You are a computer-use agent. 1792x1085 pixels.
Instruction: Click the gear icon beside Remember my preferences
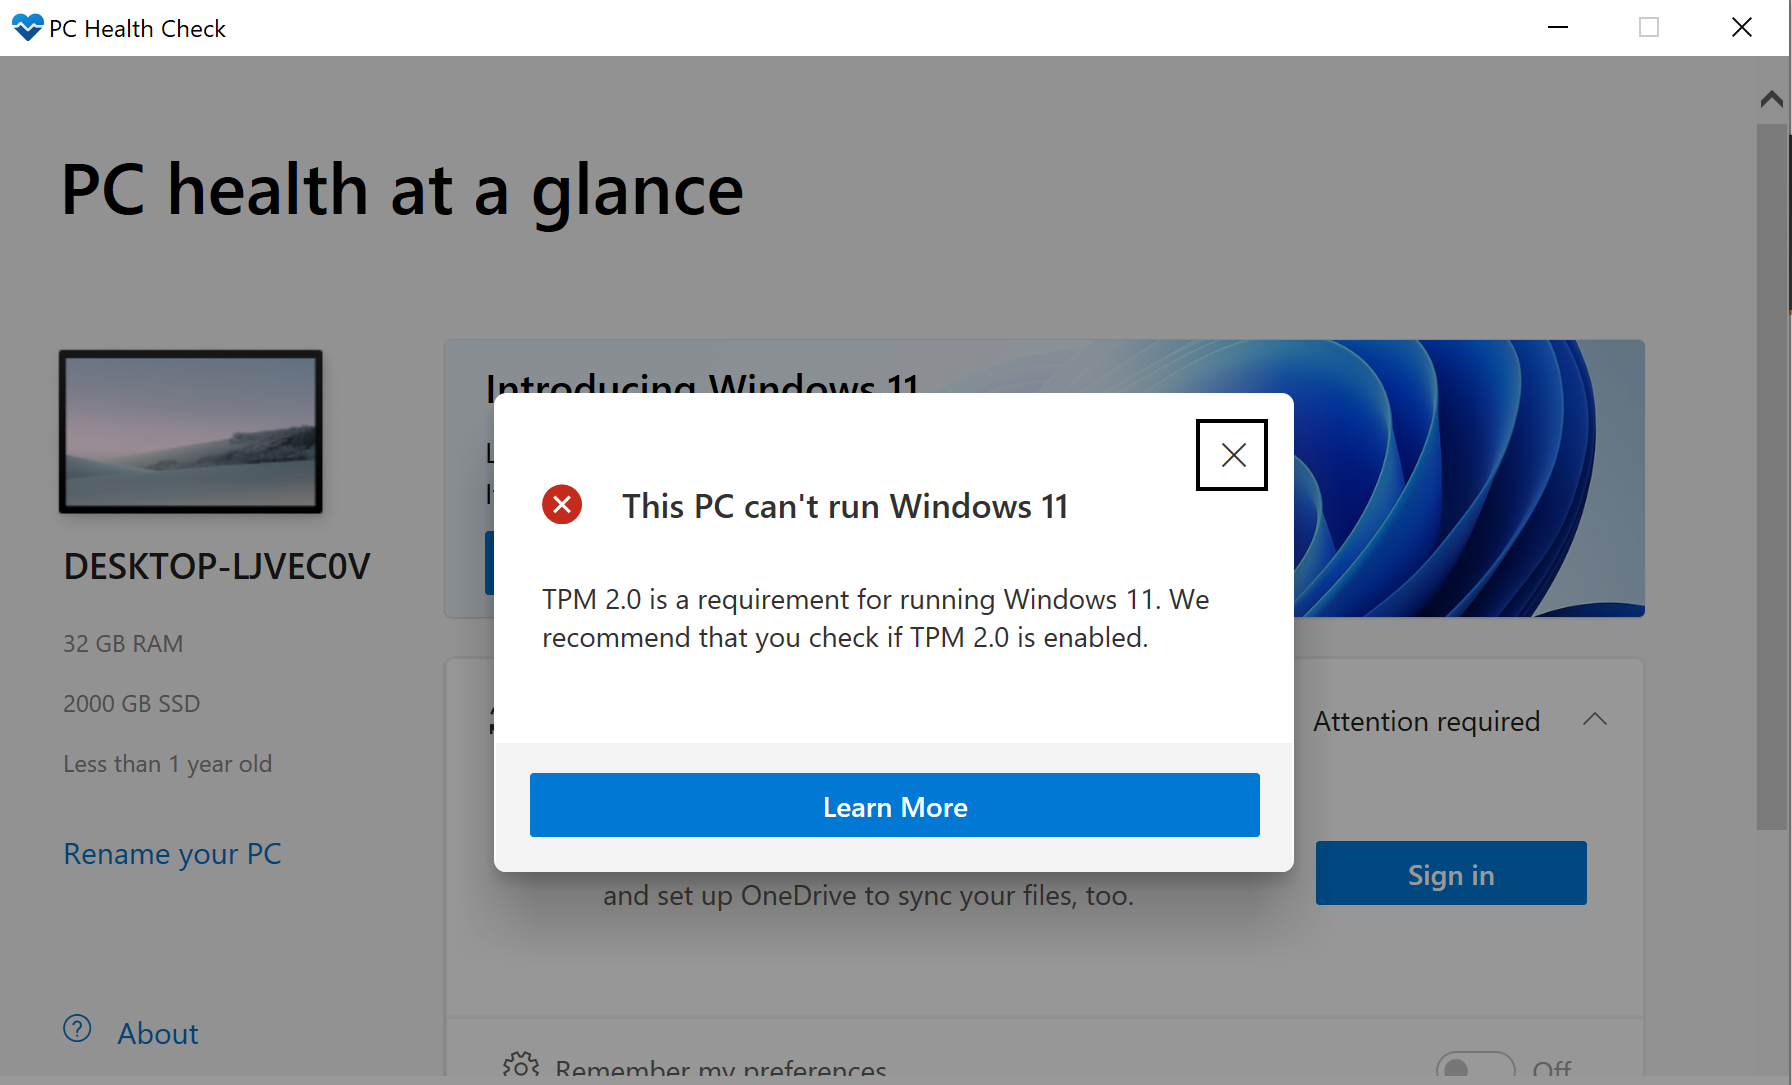coord(520,1066)
